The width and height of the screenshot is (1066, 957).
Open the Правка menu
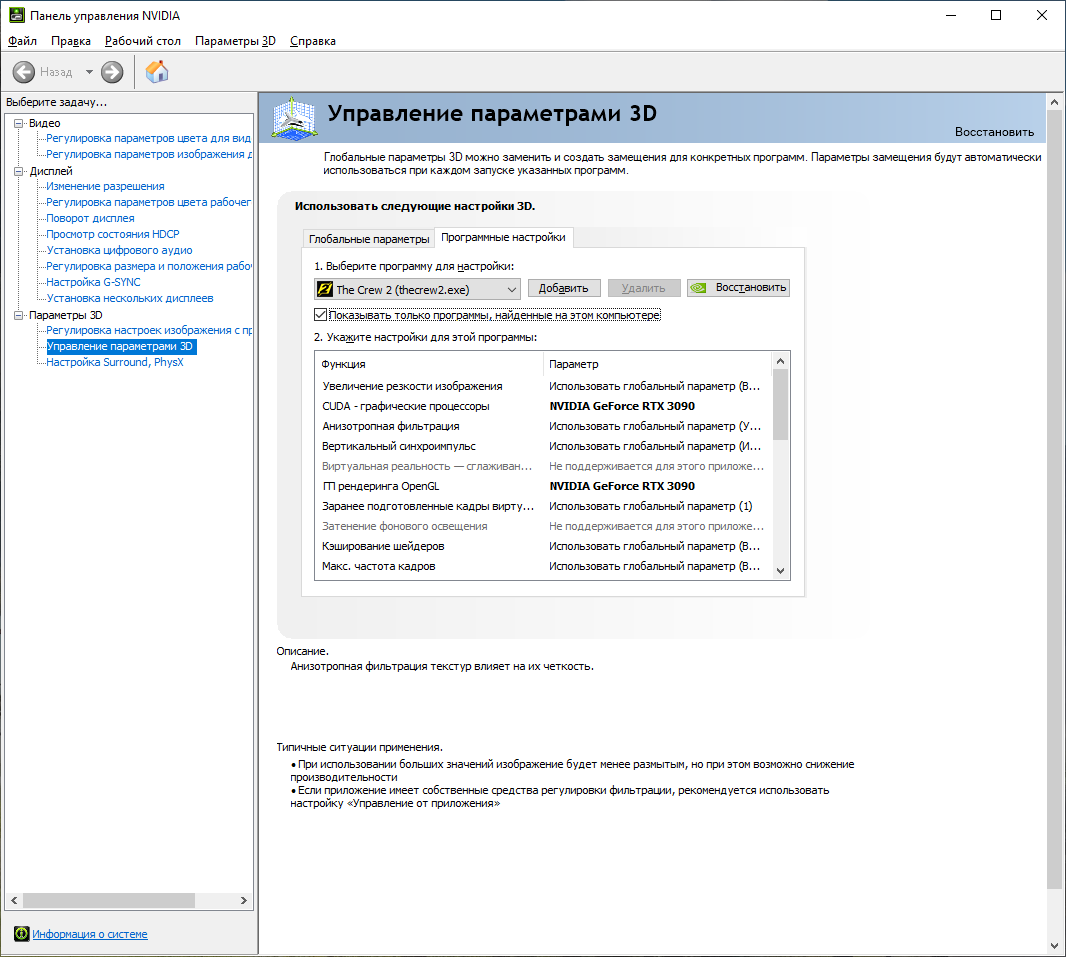[x=71, y=41]
